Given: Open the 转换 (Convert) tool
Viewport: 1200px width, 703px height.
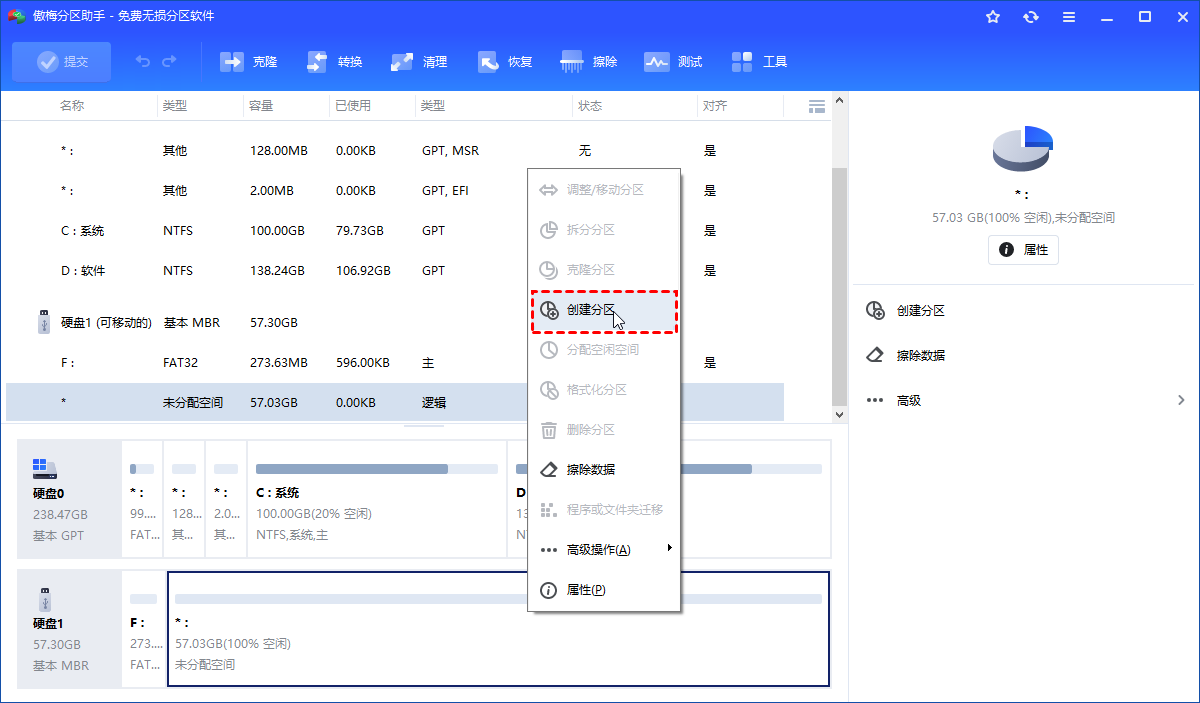Looking at the screenshot, I should (x=334, y=62).
